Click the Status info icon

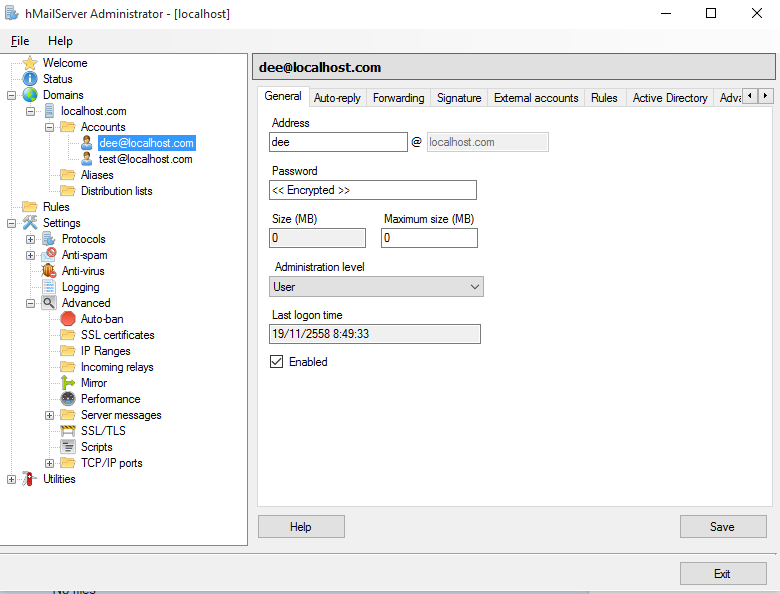30,79
